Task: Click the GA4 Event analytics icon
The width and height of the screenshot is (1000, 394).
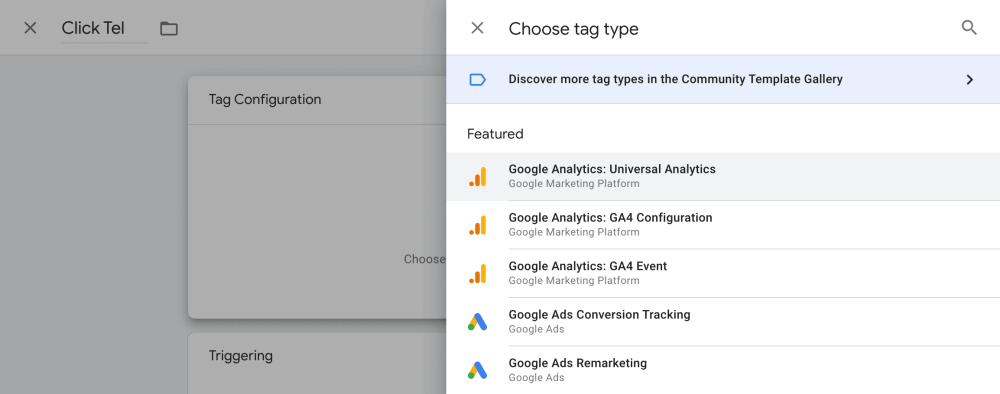Action: [478, 274]
